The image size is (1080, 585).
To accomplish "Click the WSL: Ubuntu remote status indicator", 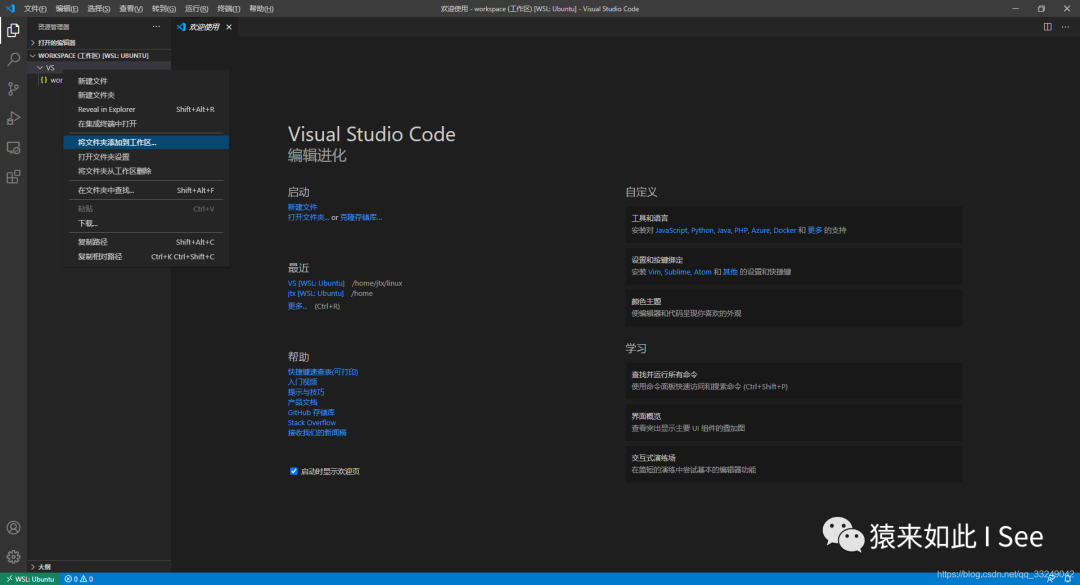I will [x=30, y=579].
